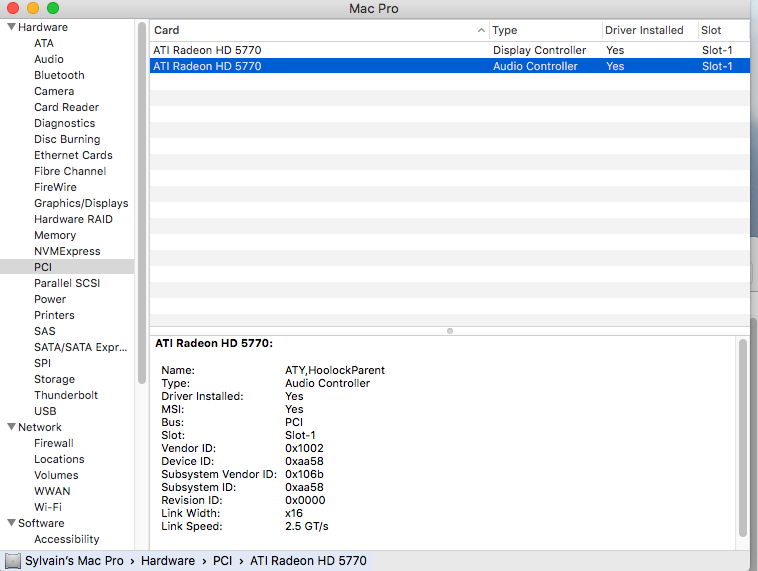Open Firewall under Network

click(54, 443)
